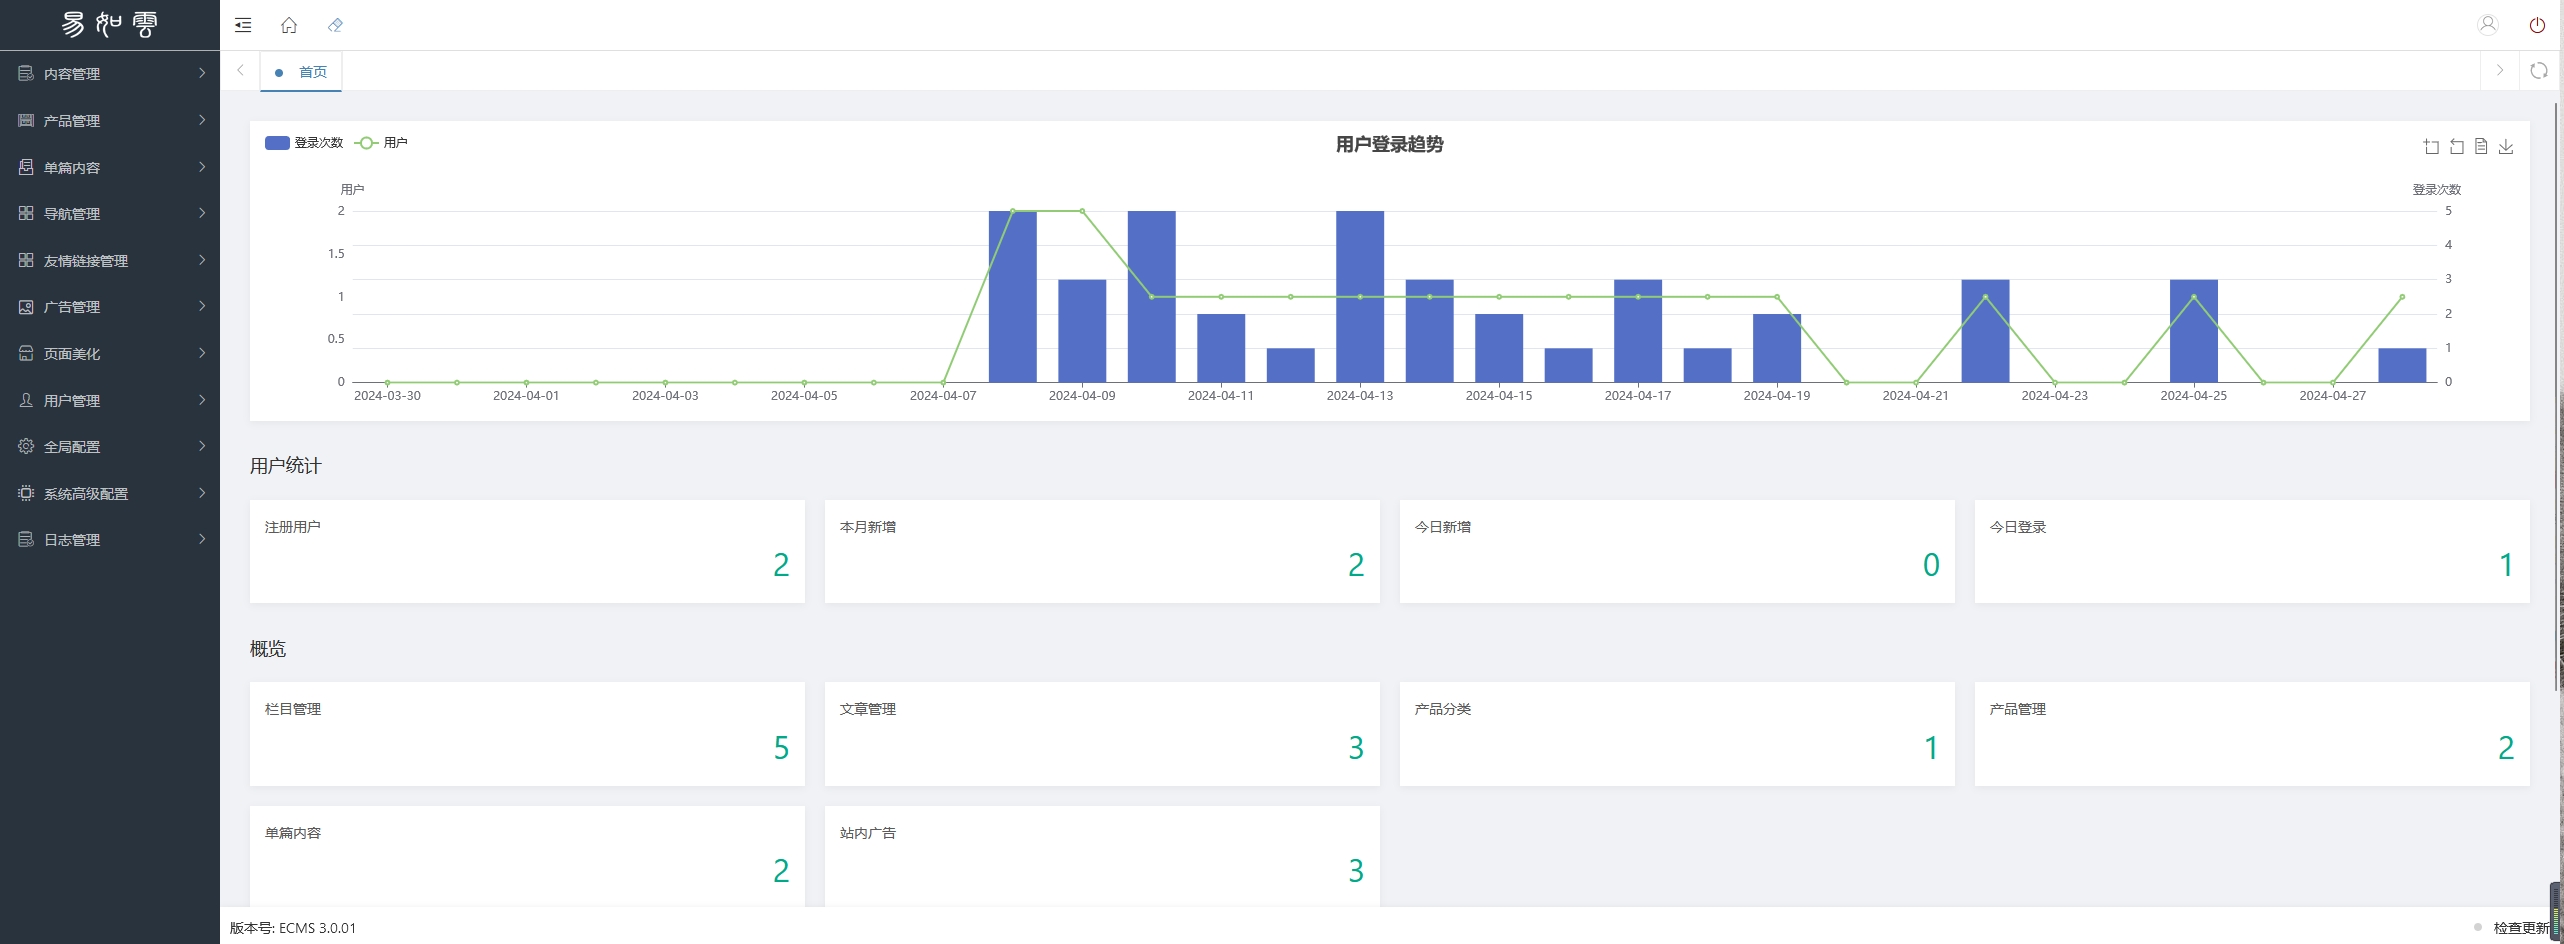The image size is (2564, 944).
Task: Reset chart zoom with the restore icon
Action: pyautogui.click(x=2456, y=147)
